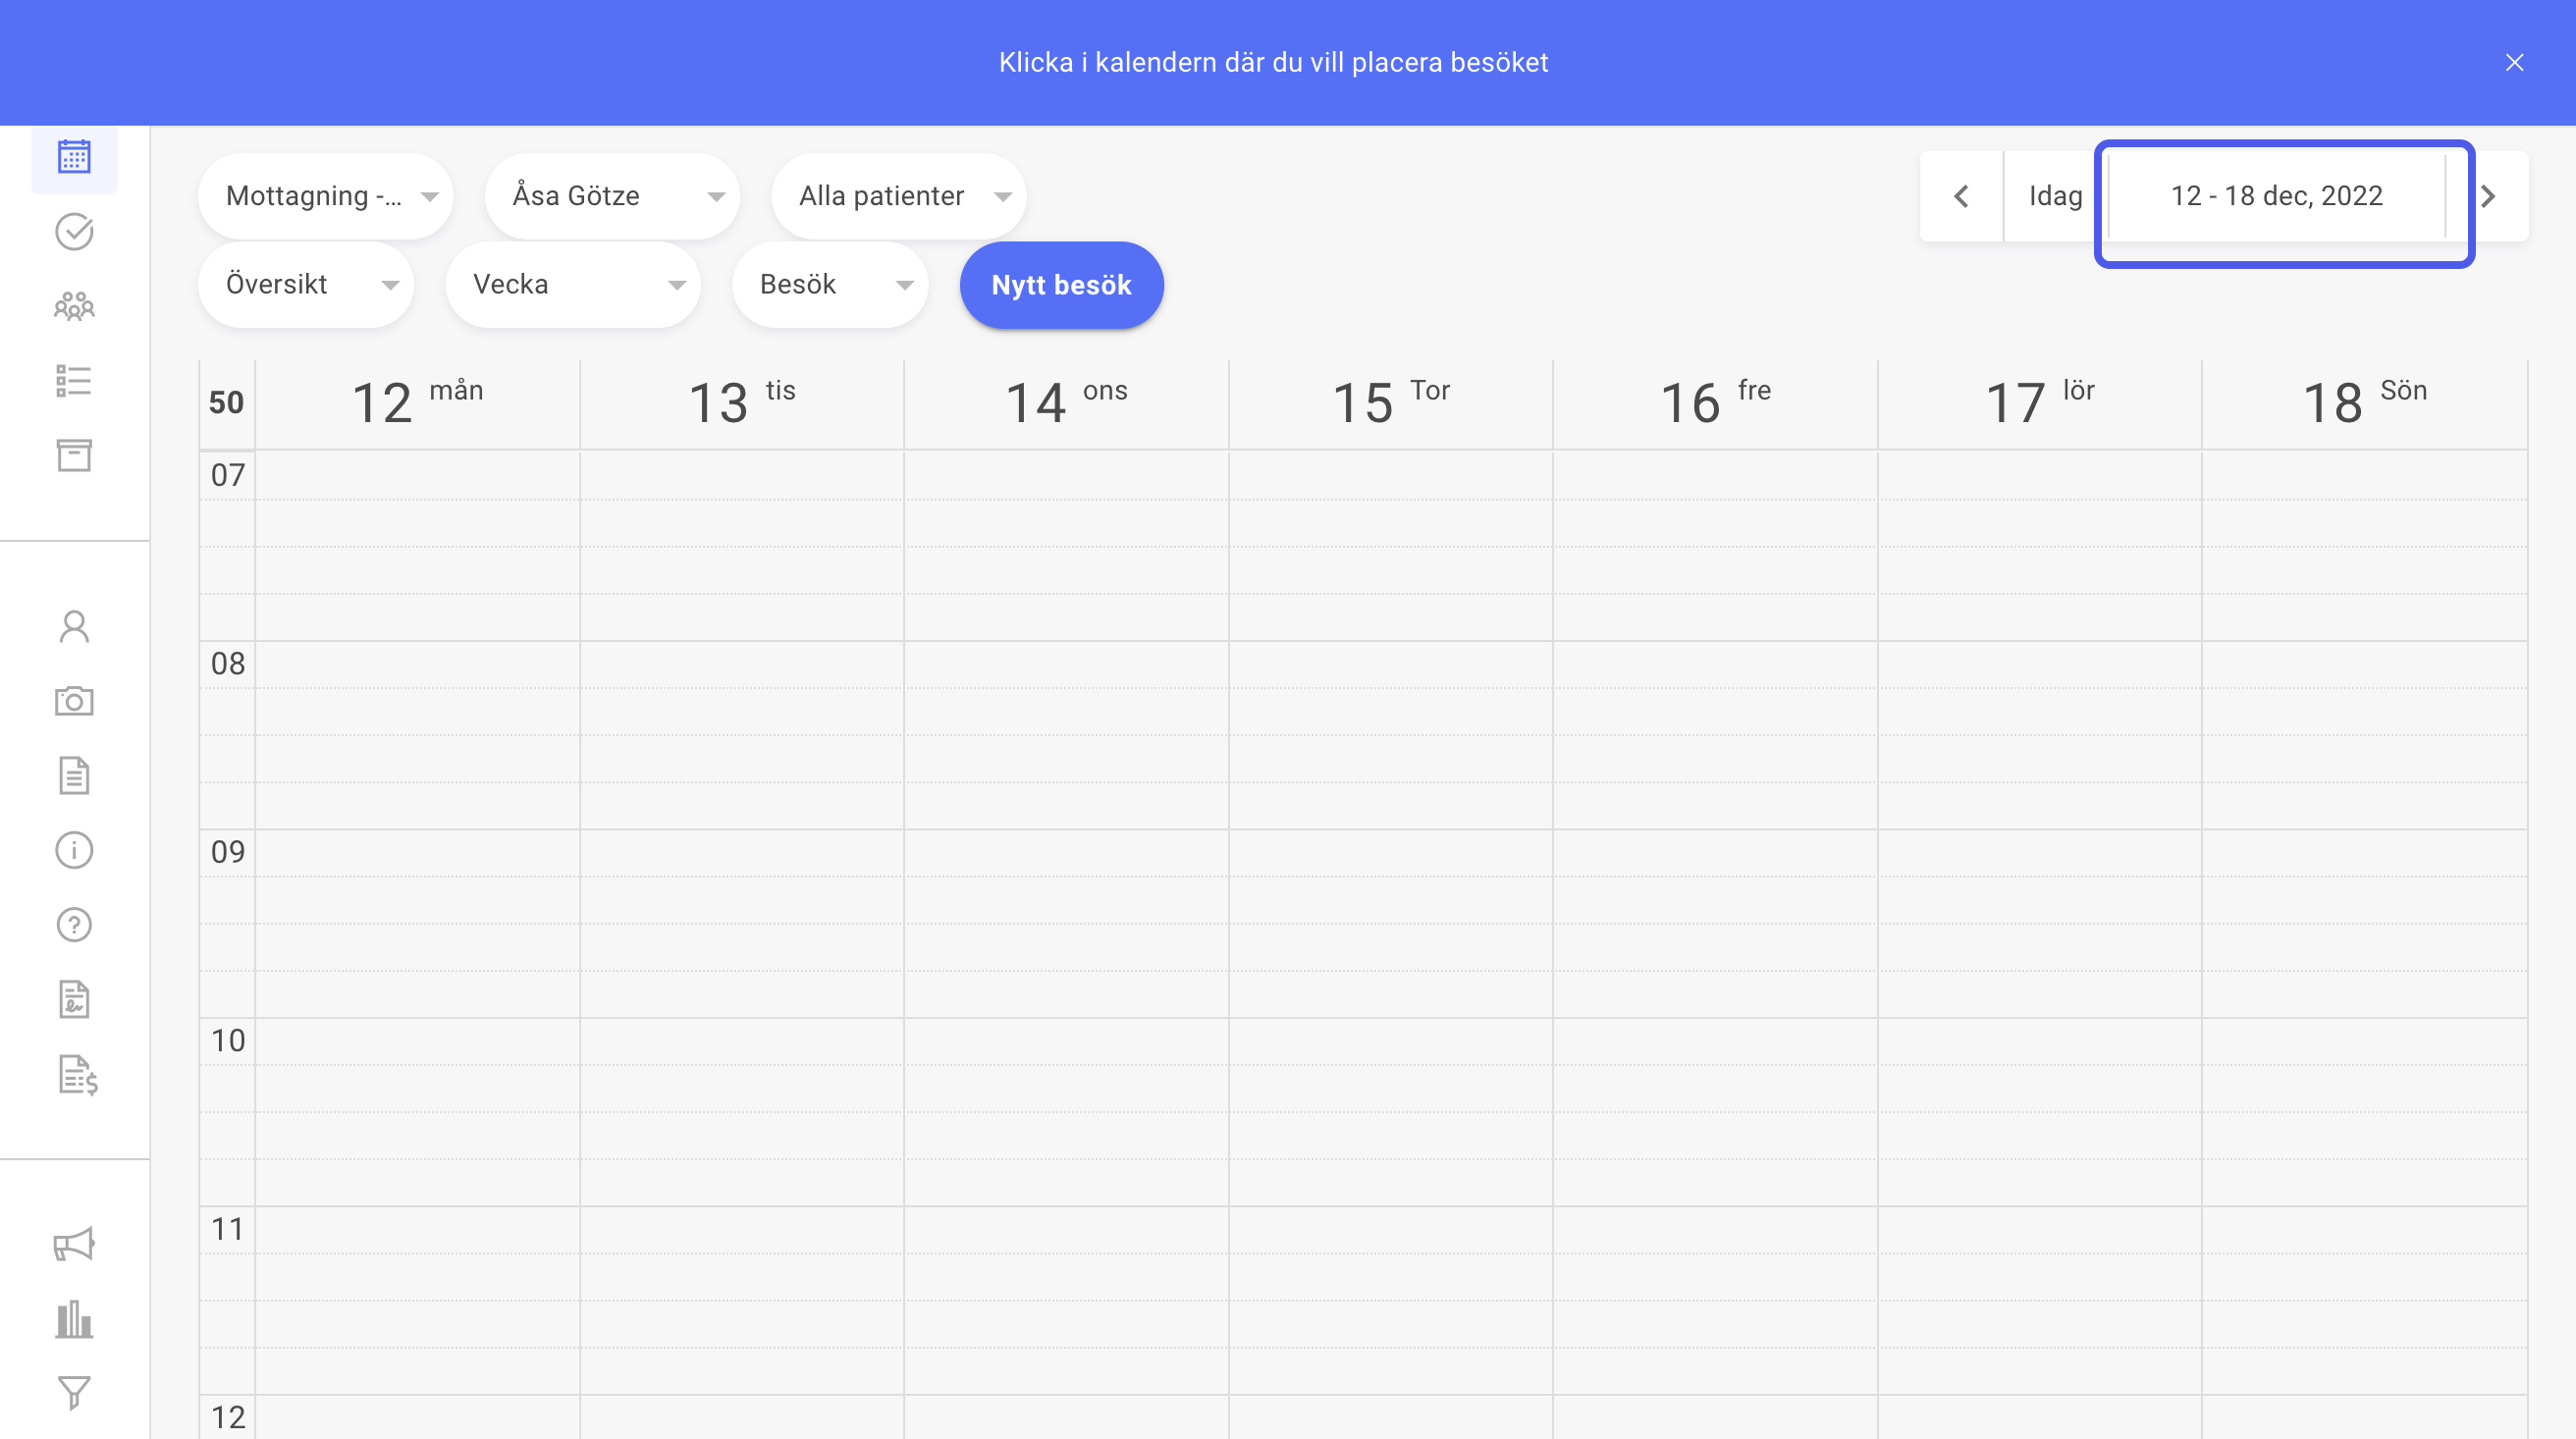Select the Tuesday 13 column header

(x=742, y=403)
